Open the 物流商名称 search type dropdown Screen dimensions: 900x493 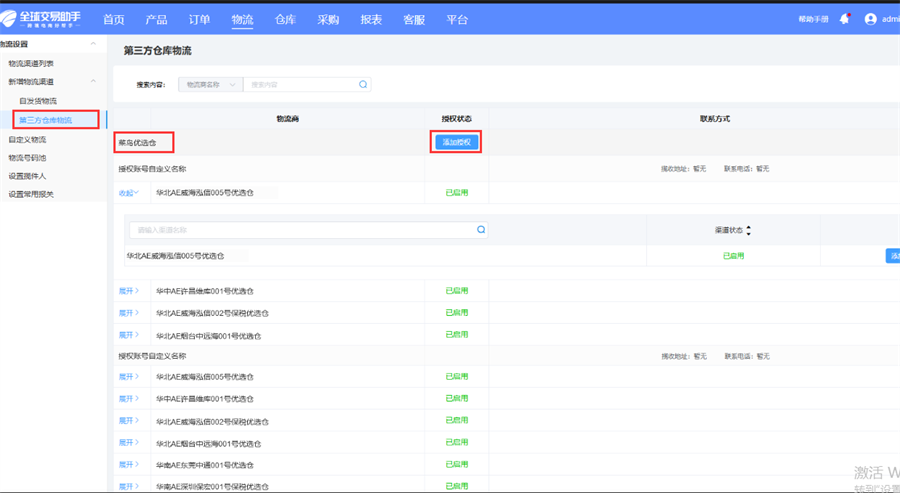click(211, 84)
